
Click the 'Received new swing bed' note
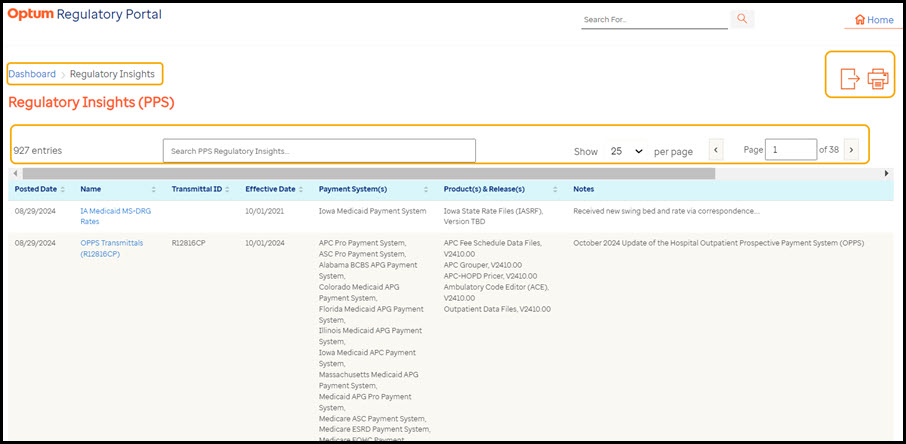[x=666, y=211]
